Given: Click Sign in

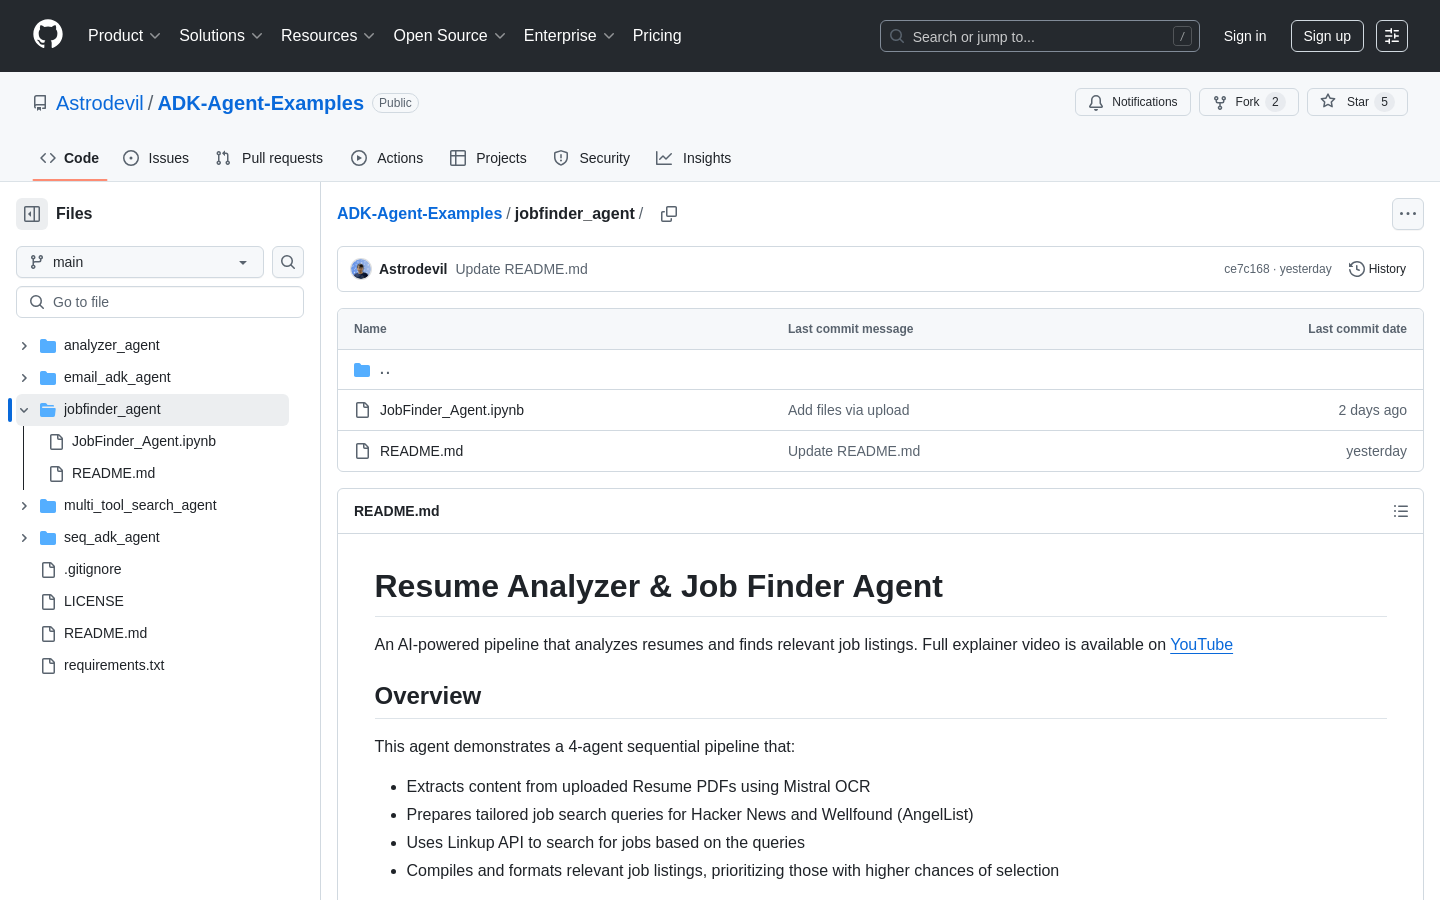Looking at the screenshot, I should (x=1245, y=36).
